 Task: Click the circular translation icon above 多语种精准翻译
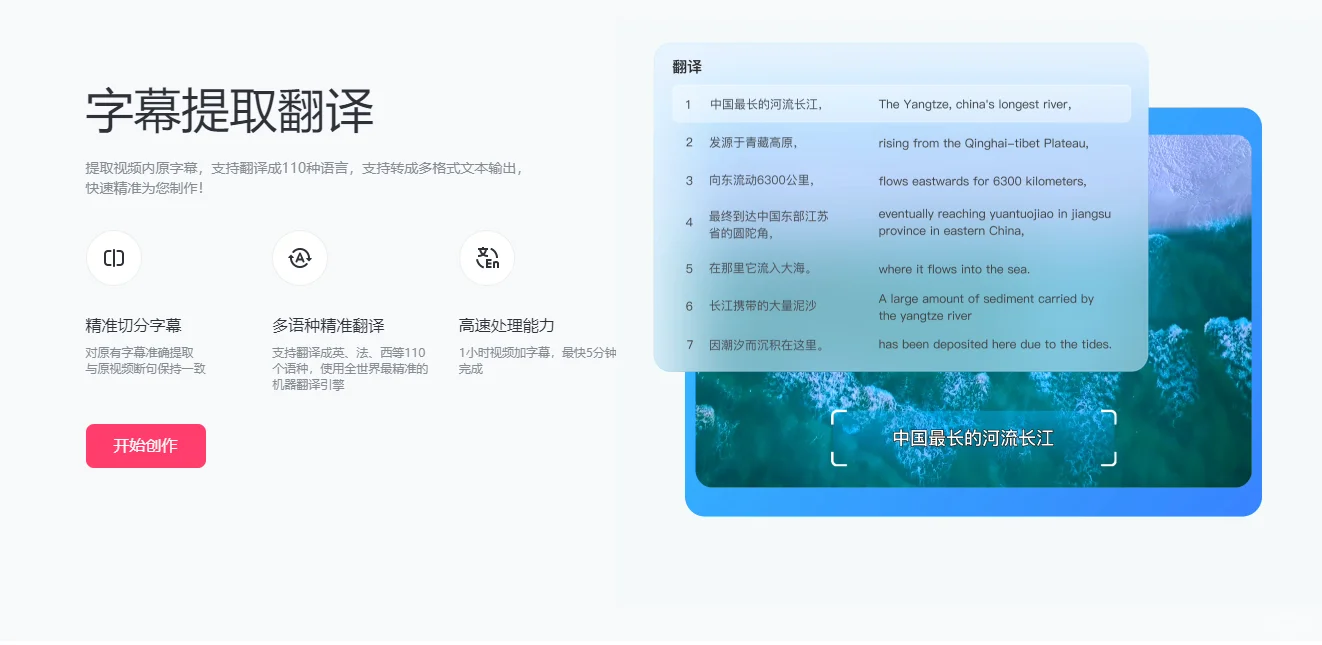(x=300, y=258)
